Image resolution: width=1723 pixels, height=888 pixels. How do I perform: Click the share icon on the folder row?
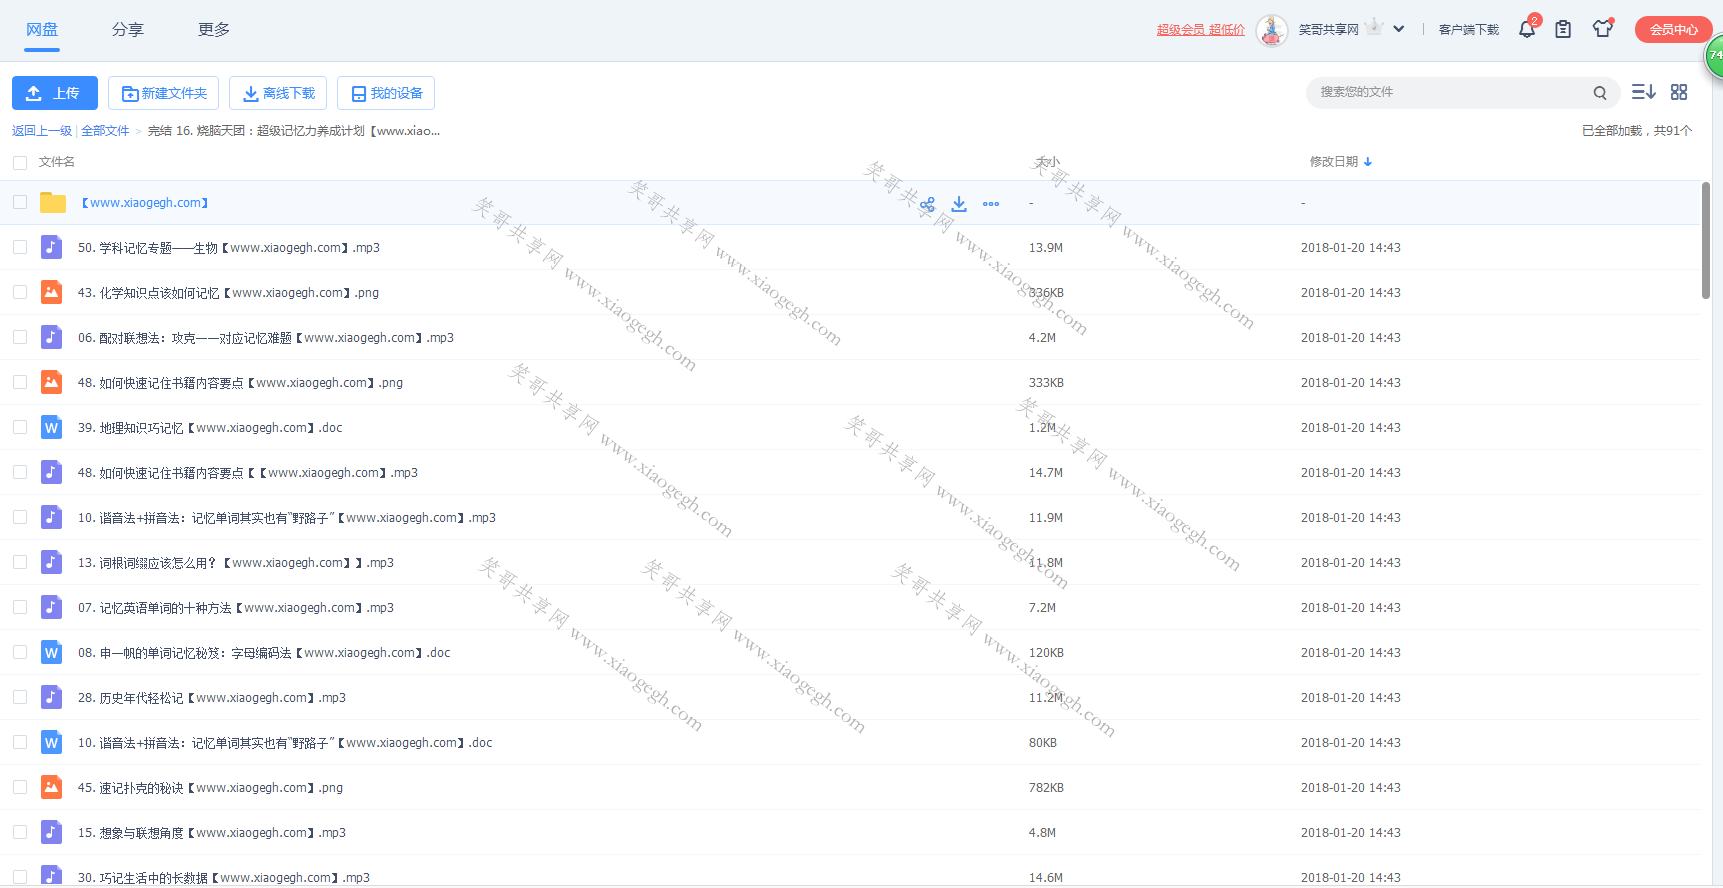(x=927, y=204)
